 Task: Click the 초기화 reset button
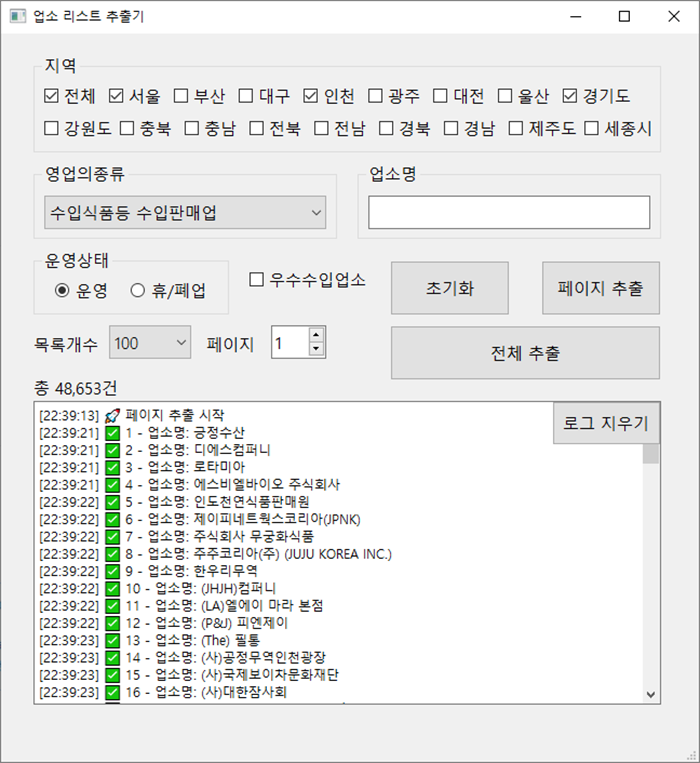(x=450, y=288)
